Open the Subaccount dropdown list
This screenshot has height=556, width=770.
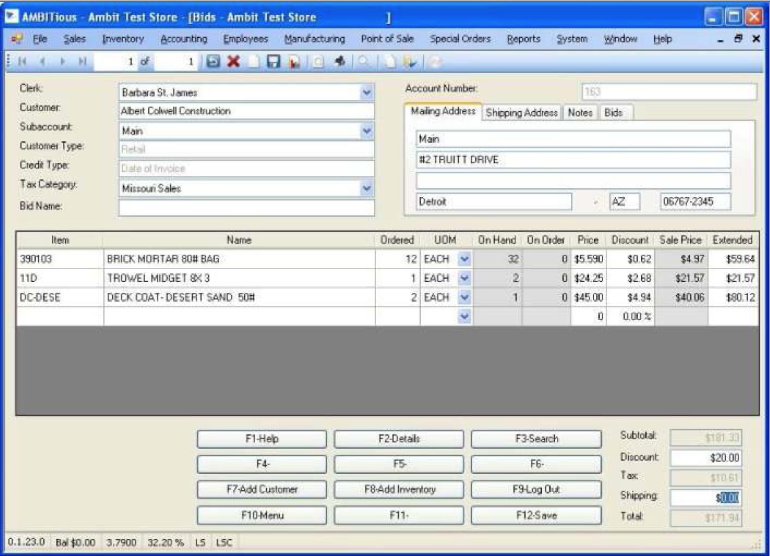365,131
